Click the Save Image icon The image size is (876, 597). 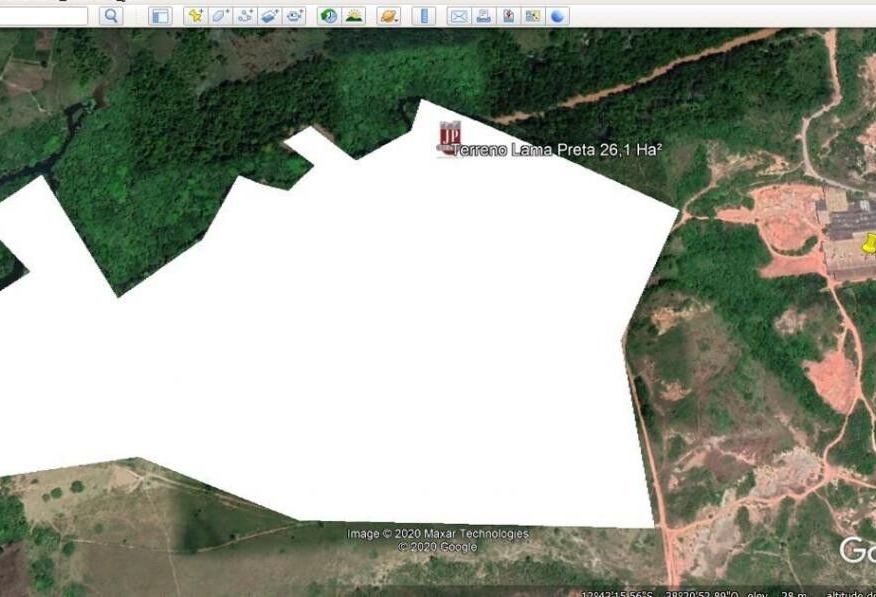point(508,16)
